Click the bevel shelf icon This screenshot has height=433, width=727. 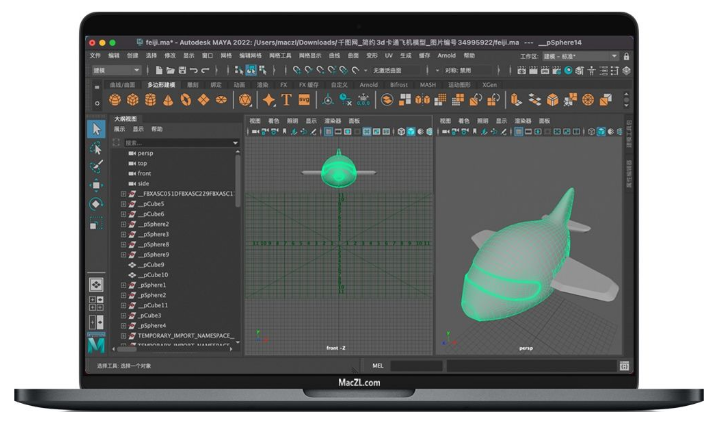pos(552,100)
